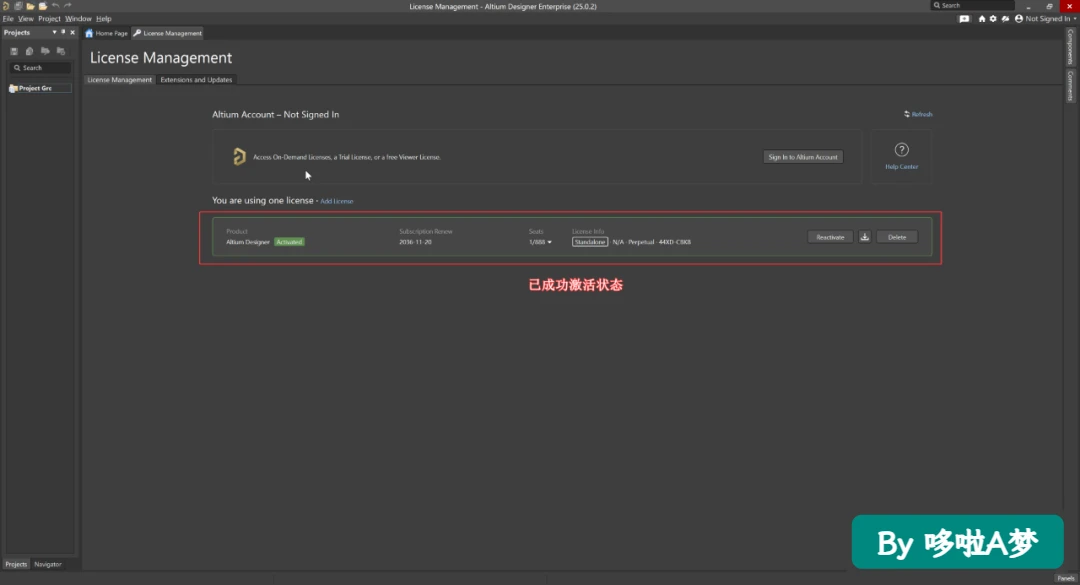This screenshot has height=585, width=1080.
Task: Select the License Management document tab
Action: click(x=167, y=33)
